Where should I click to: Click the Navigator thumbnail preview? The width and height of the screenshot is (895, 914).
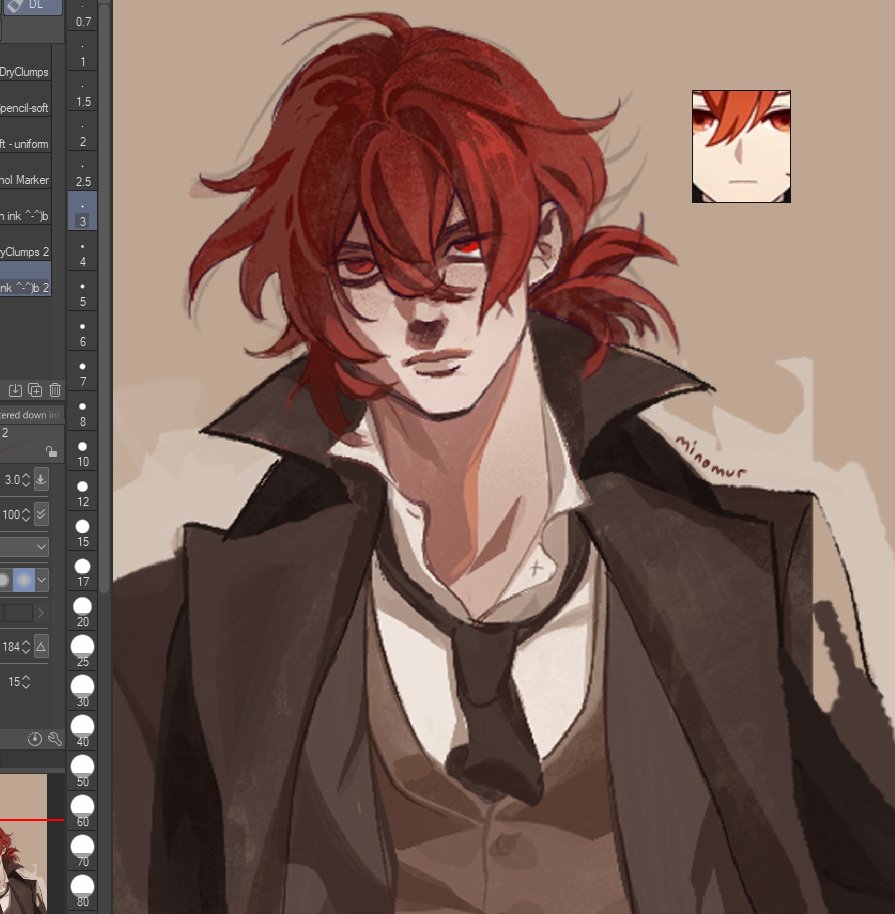(x=23, y=843)
